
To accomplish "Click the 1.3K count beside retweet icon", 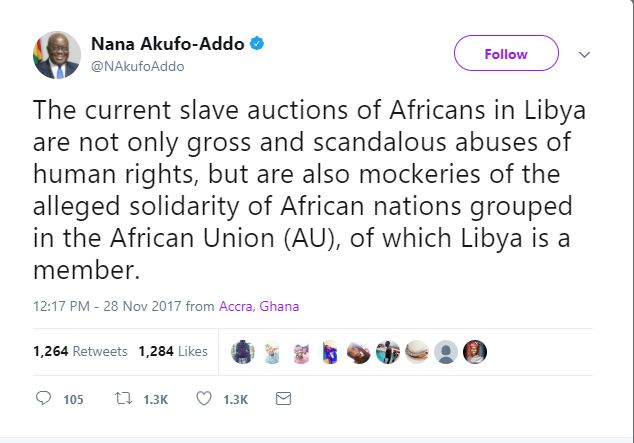I will point(153,400).
